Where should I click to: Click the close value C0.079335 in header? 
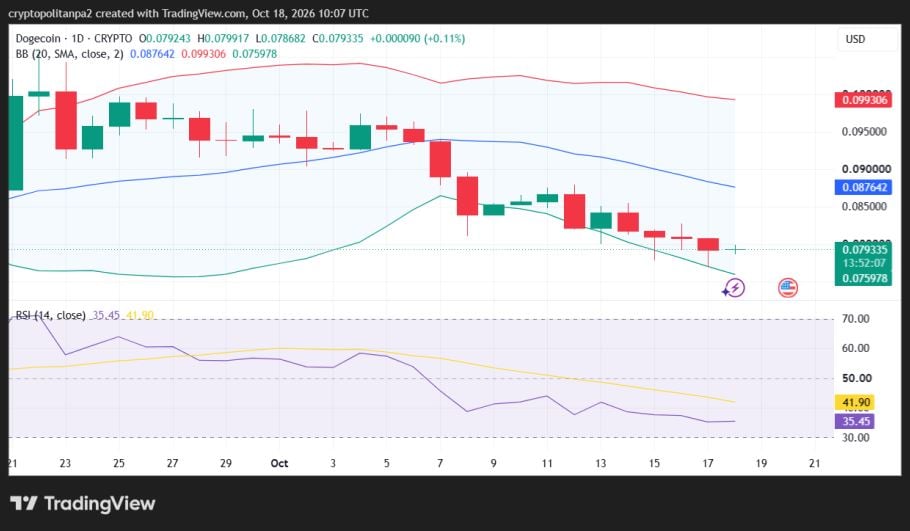coord(338,39)
